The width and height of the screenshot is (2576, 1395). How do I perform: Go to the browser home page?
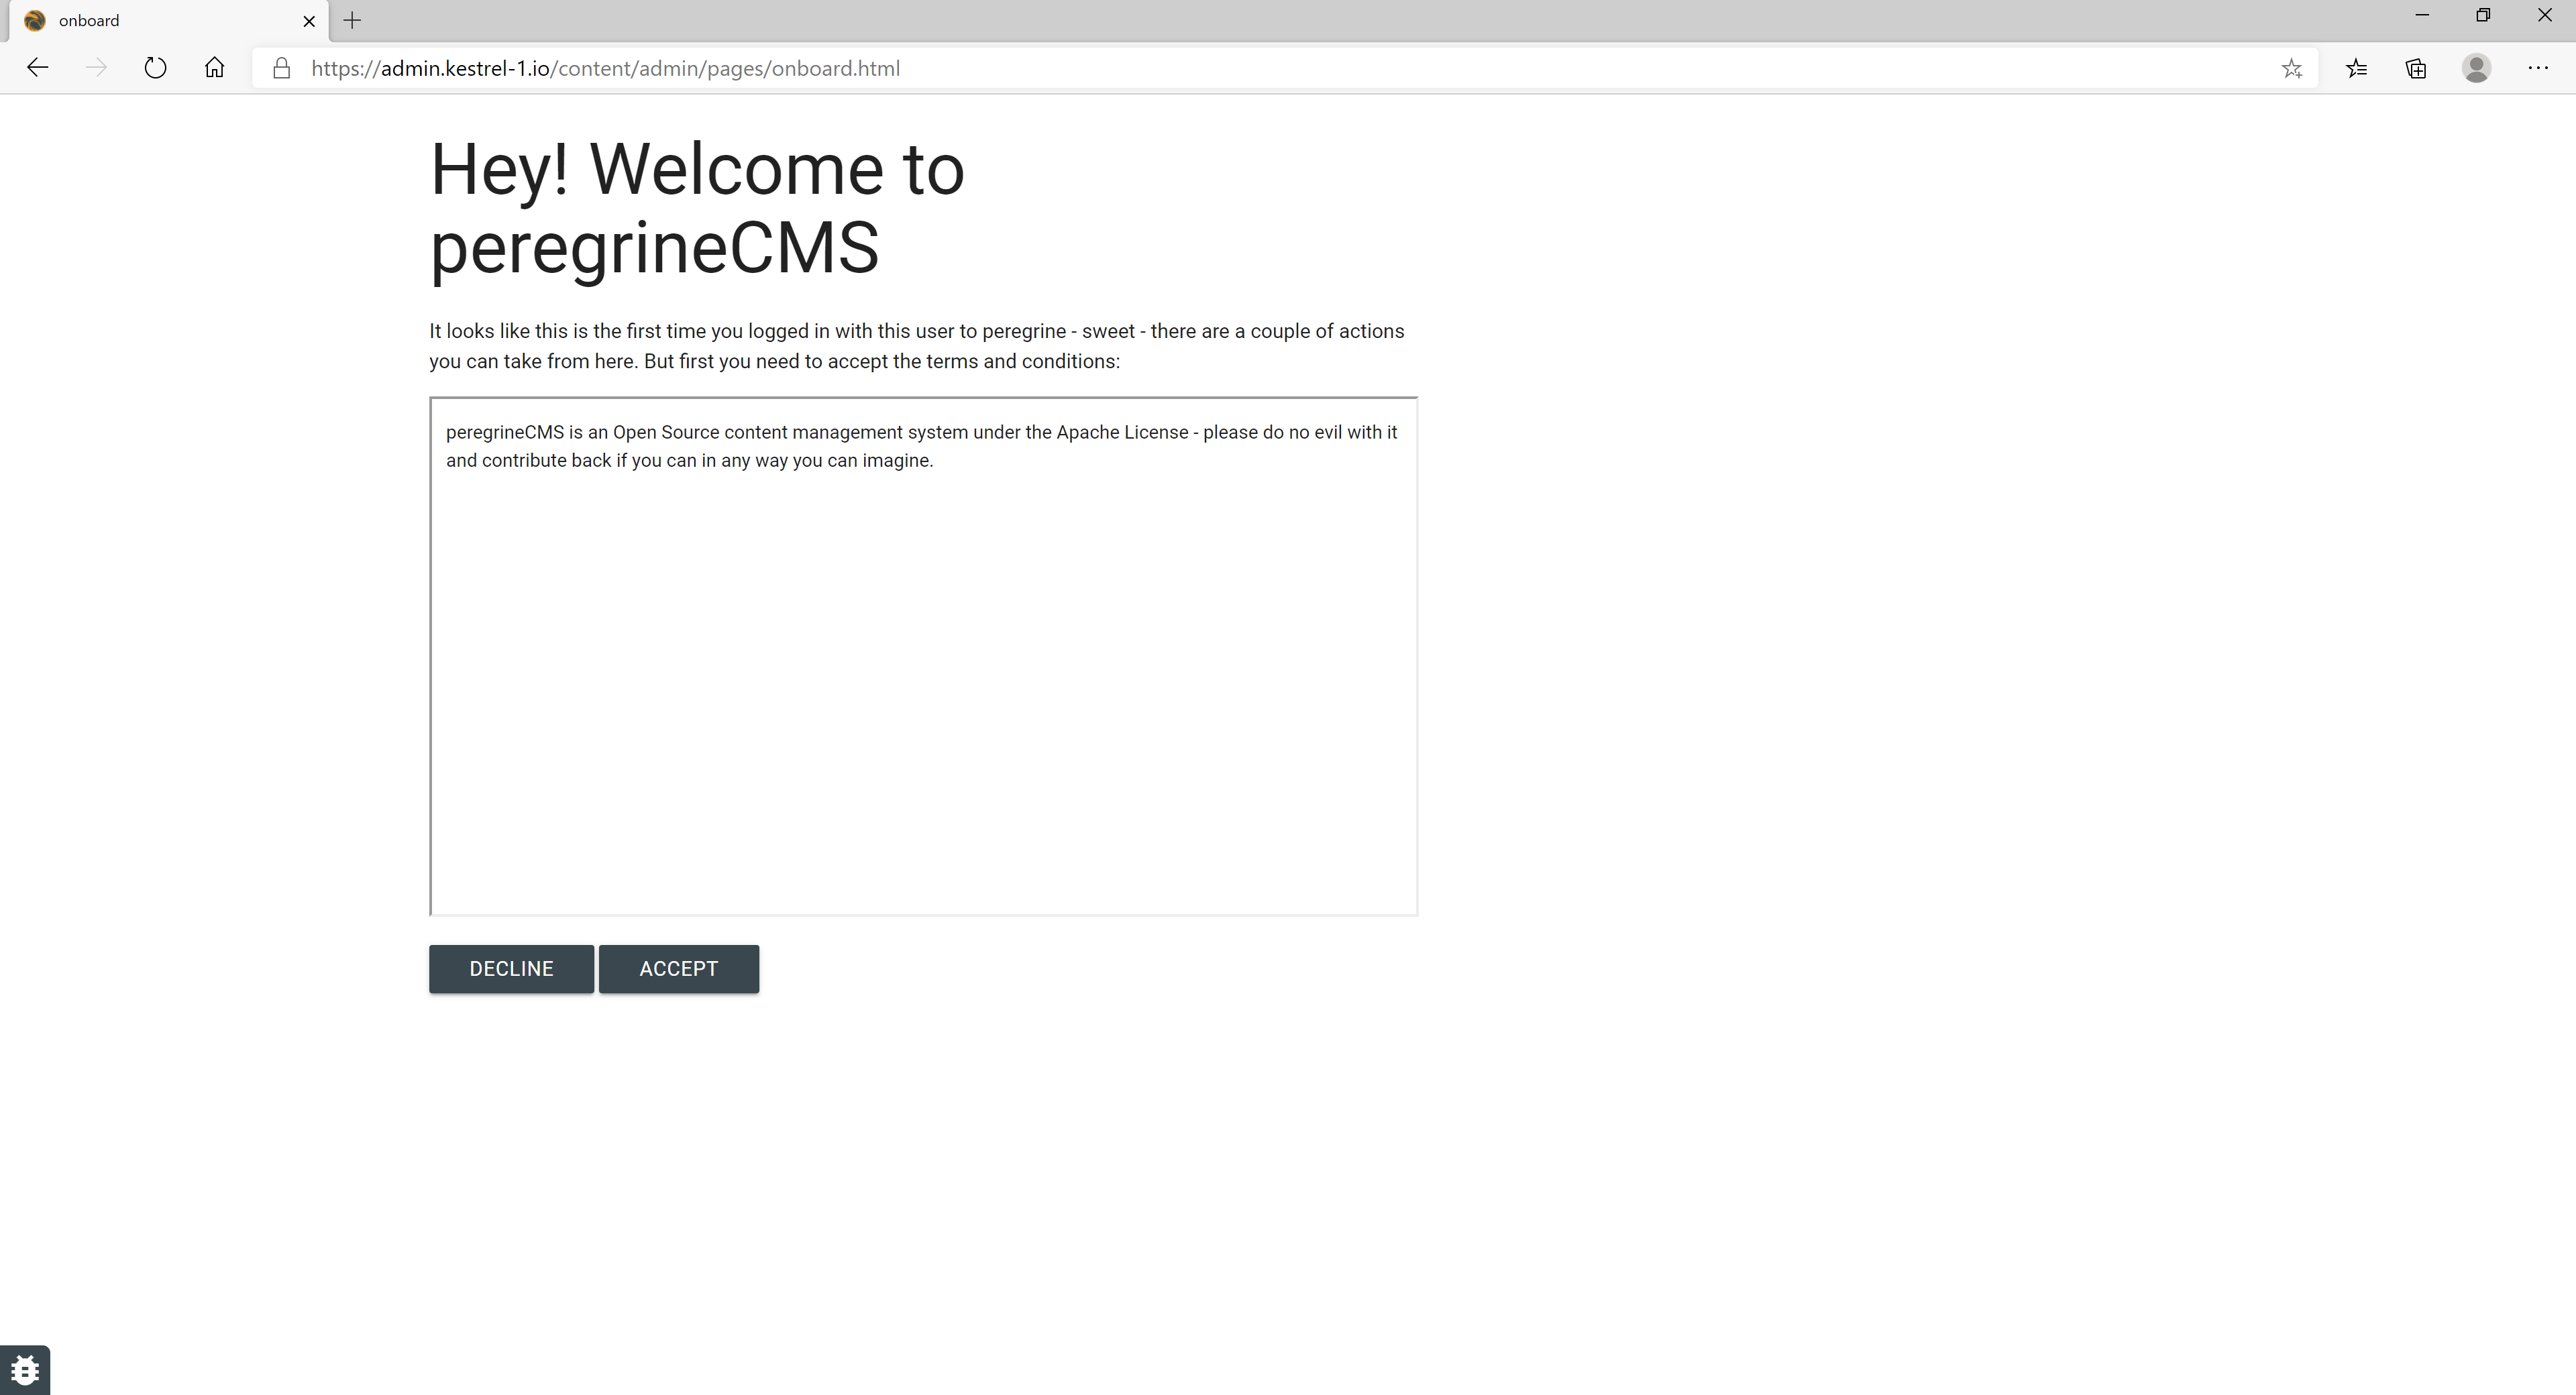click(214, 68)
